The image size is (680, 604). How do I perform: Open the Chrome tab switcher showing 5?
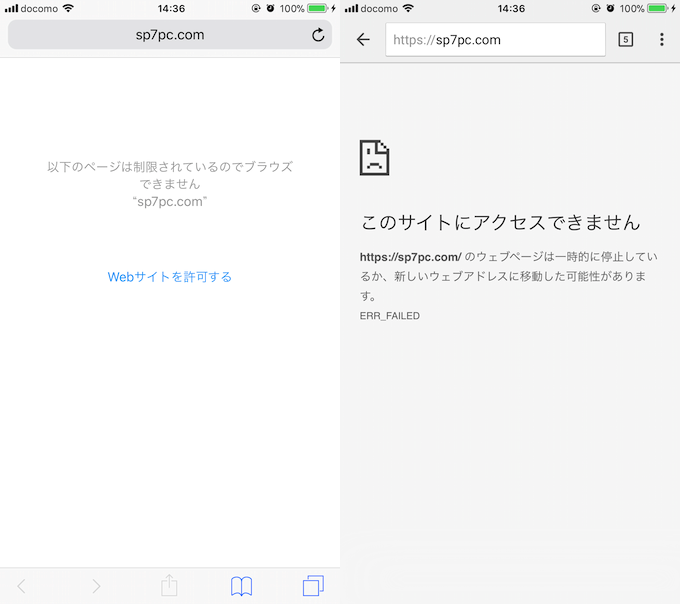click(626, 40)
